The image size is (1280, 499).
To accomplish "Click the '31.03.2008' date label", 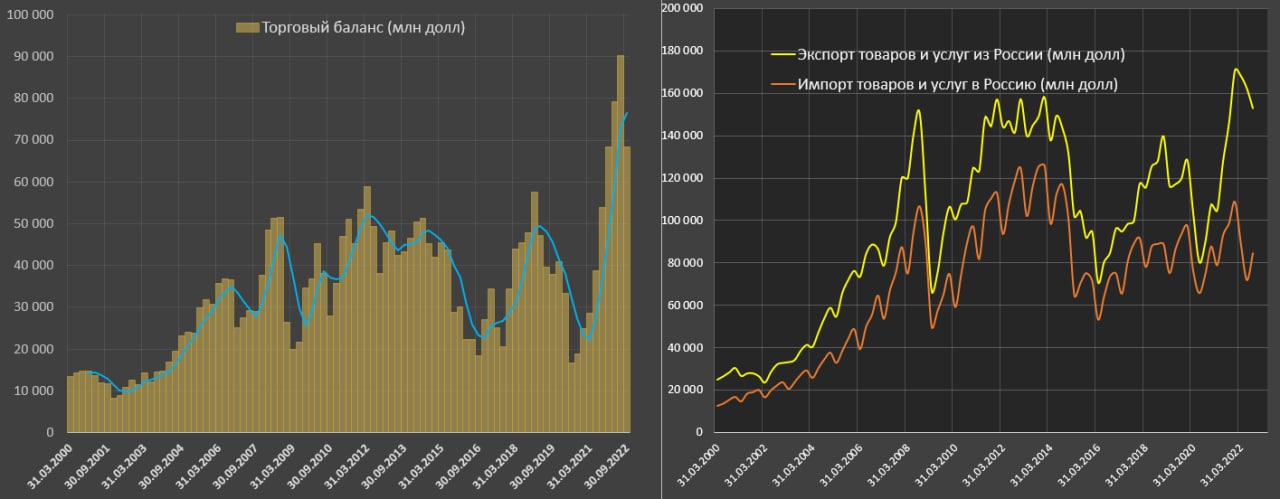I will coord(887,466).
